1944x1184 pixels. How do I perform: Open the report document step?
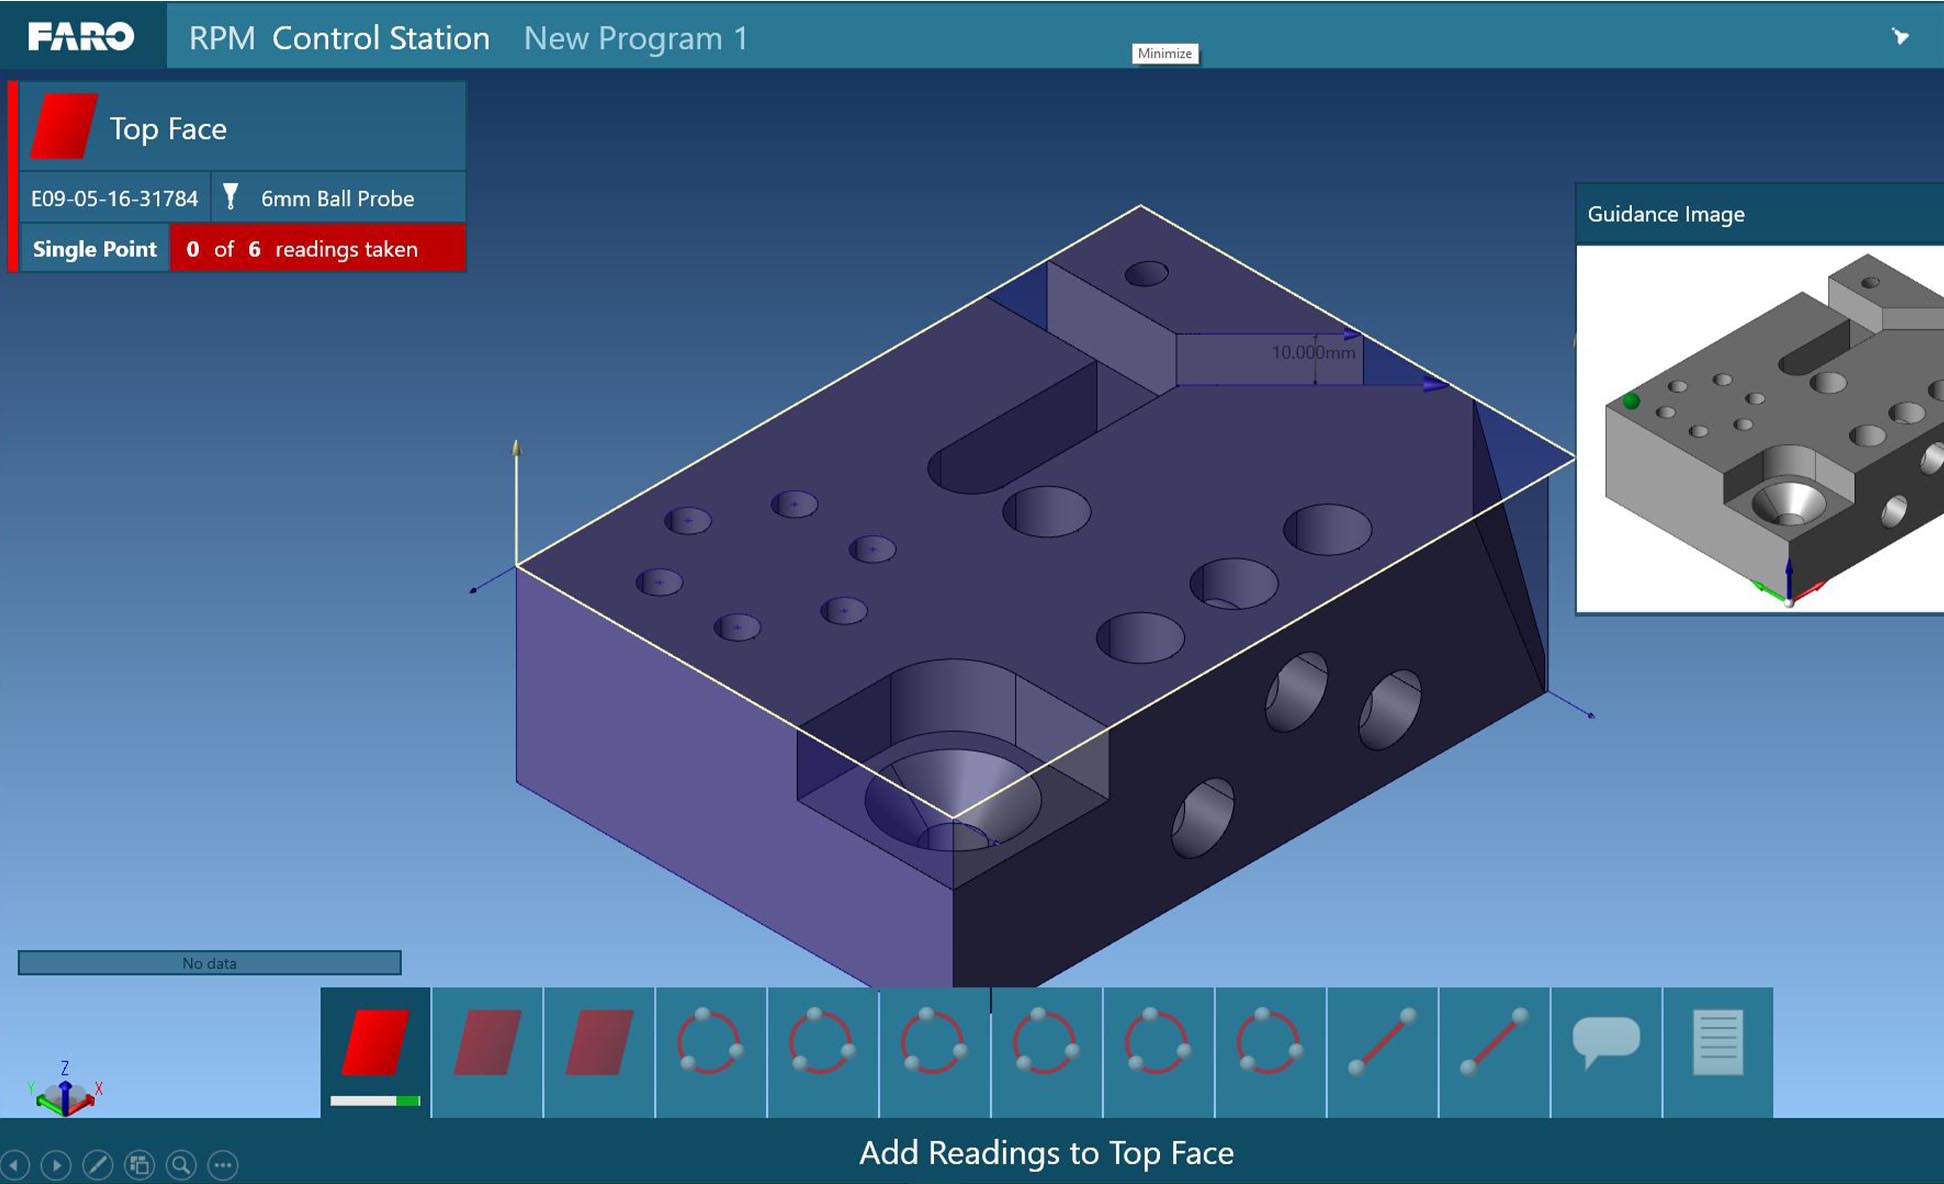(1718, 1051)
